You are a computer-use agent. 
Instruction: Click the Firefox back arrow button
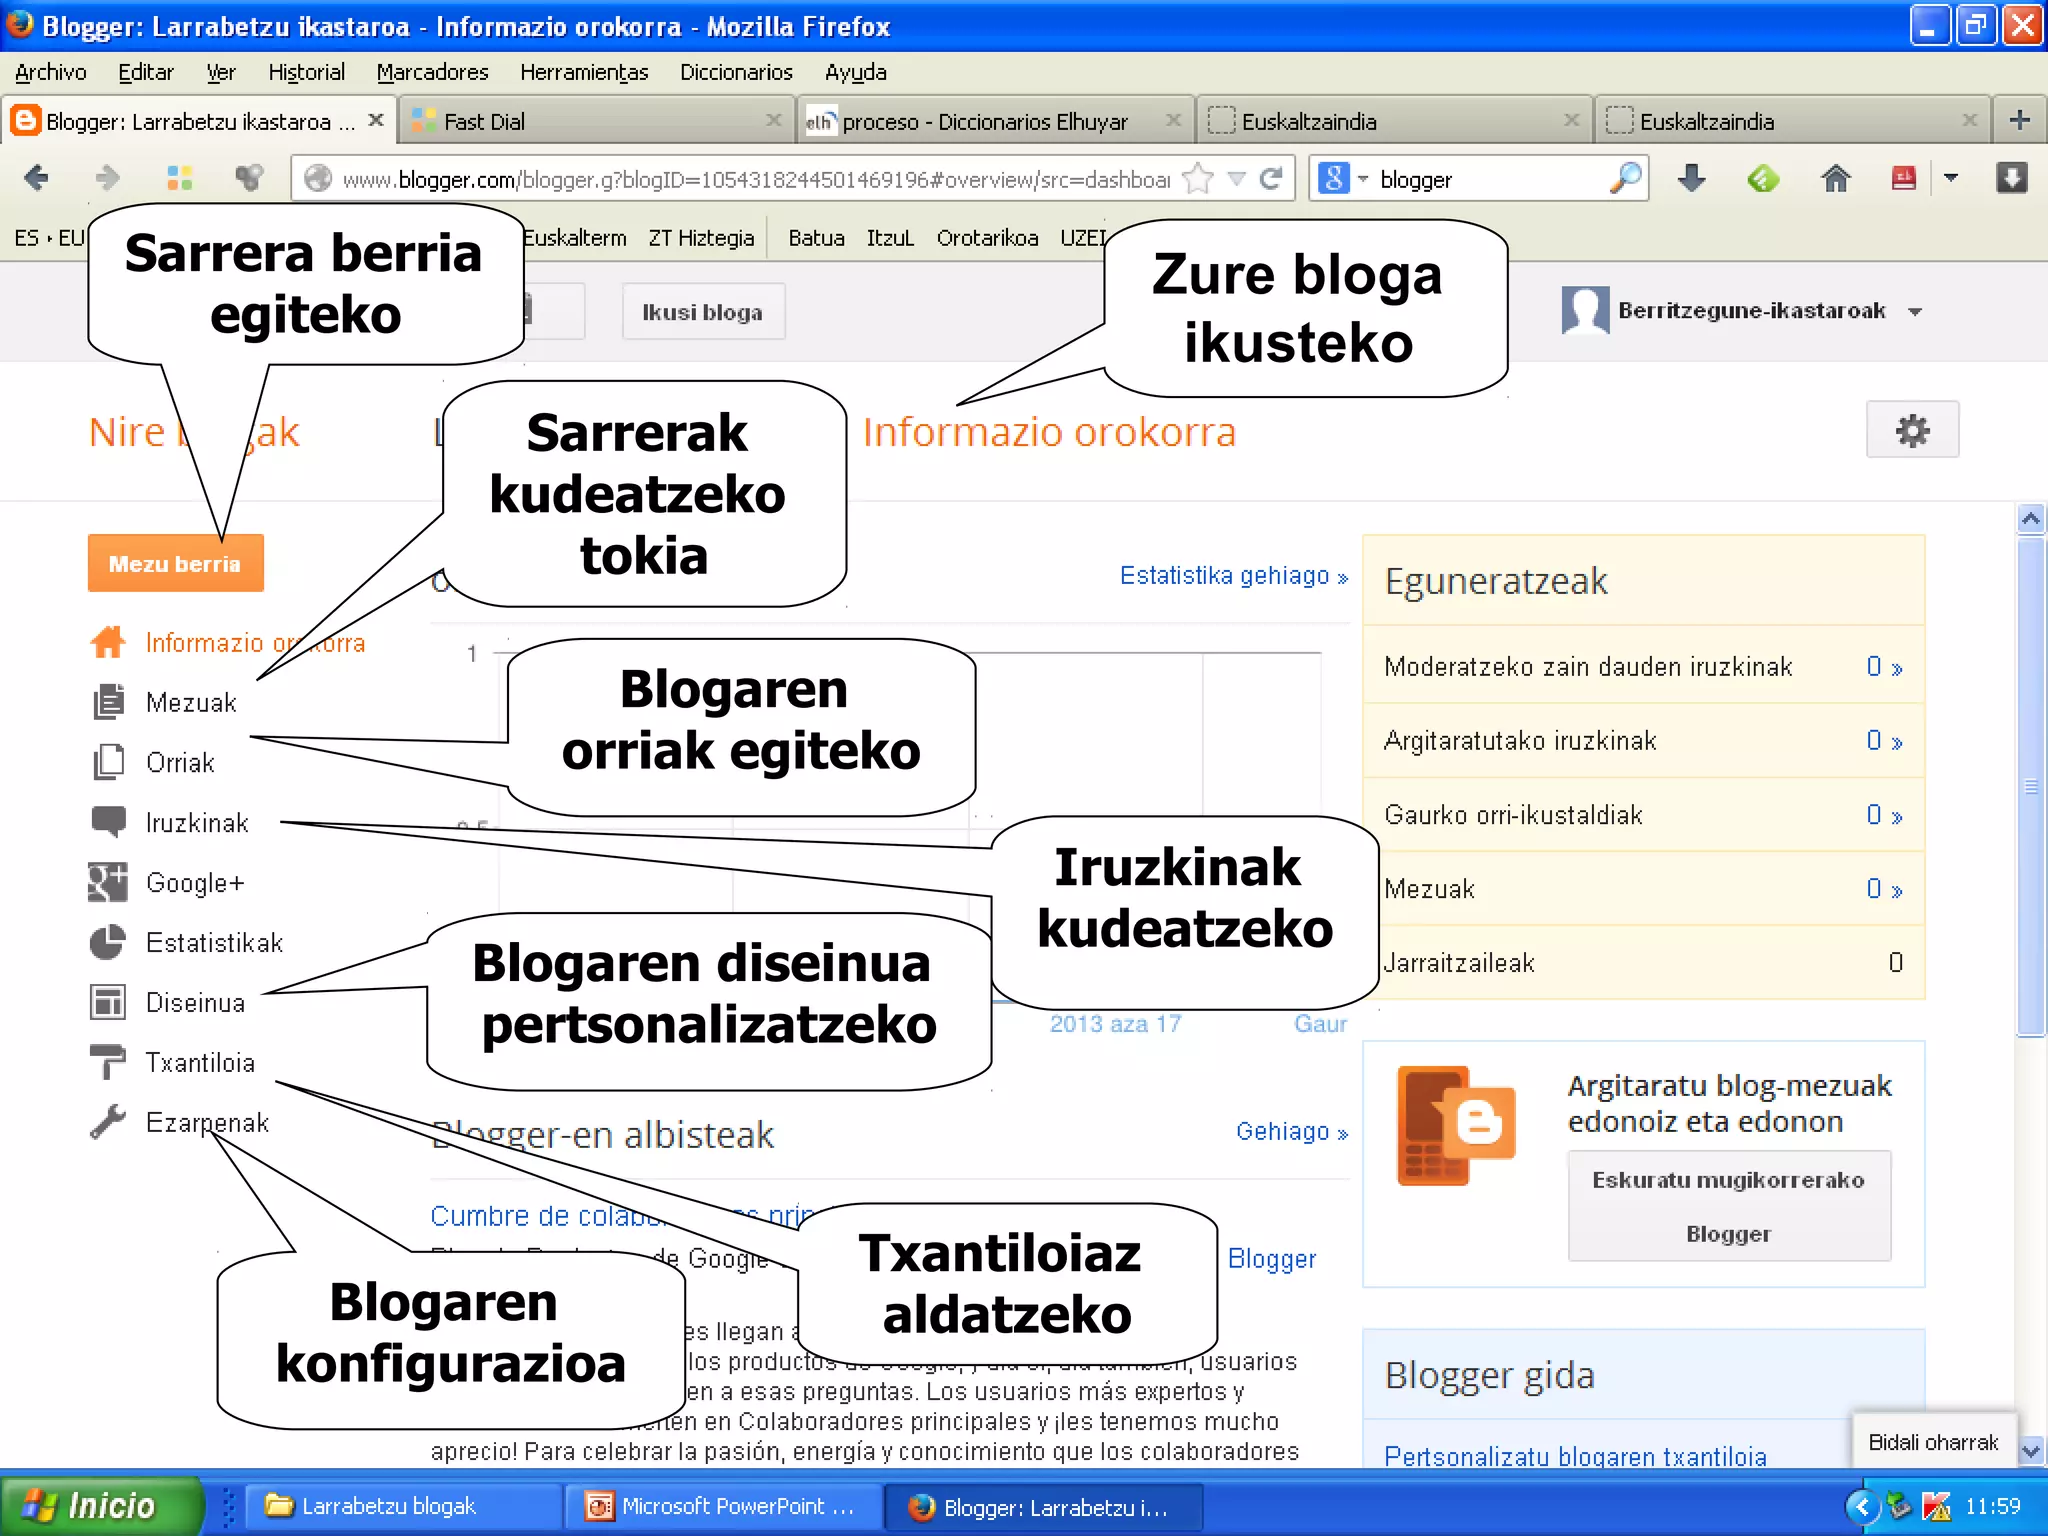point(36,178)
